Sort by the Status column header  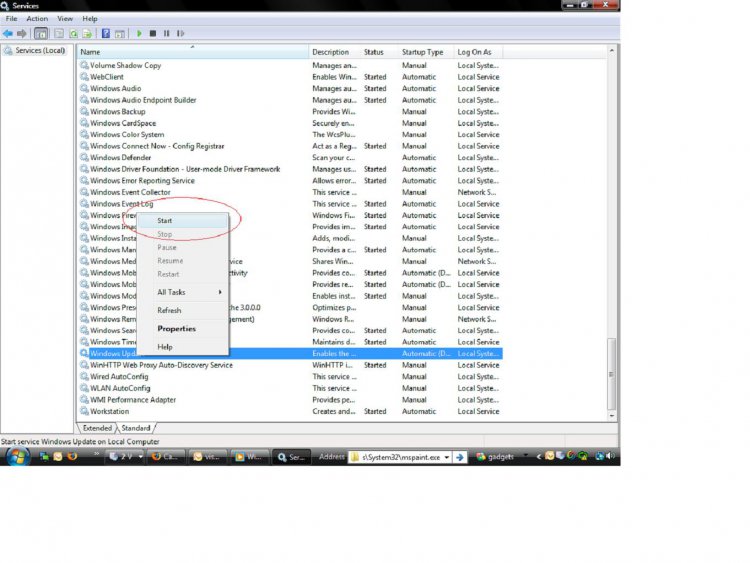(379, 52)
